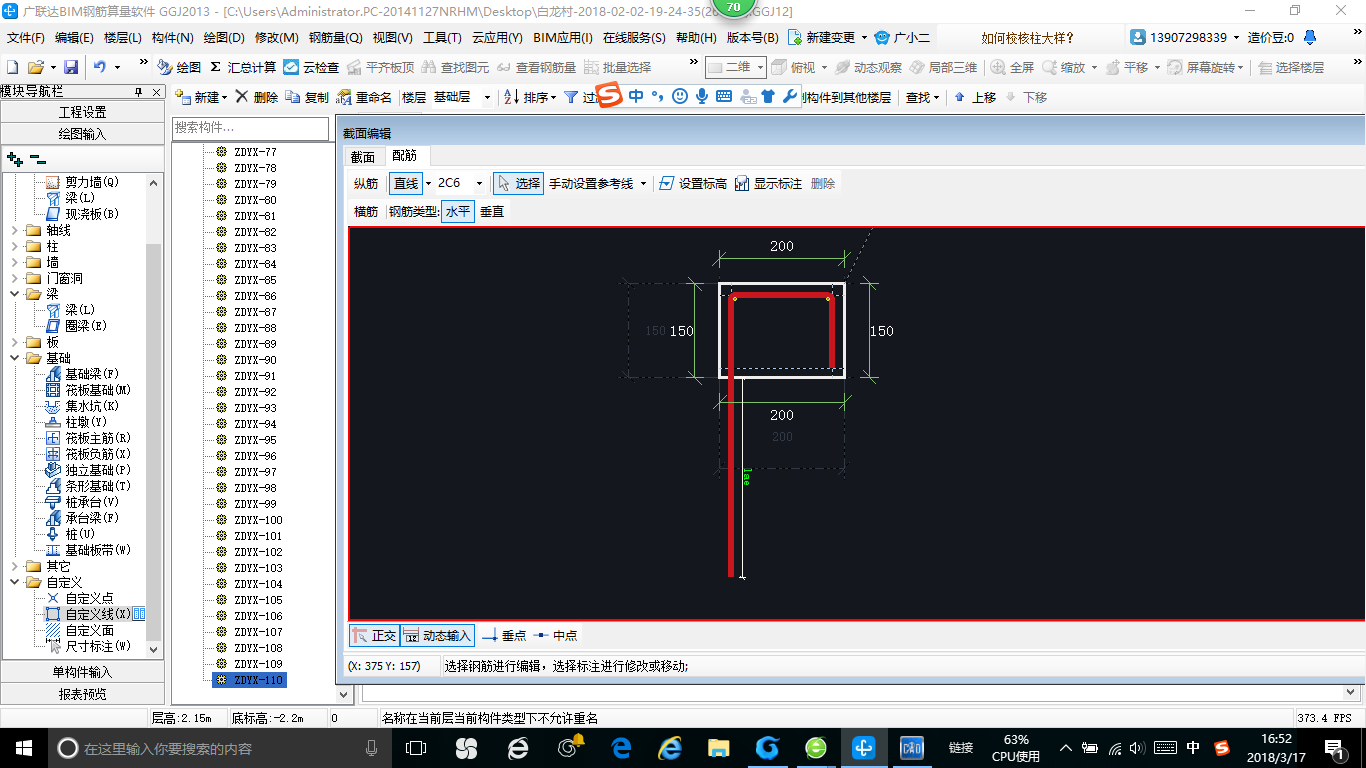Click 报表预览 navigation button

tap(82, 694)
